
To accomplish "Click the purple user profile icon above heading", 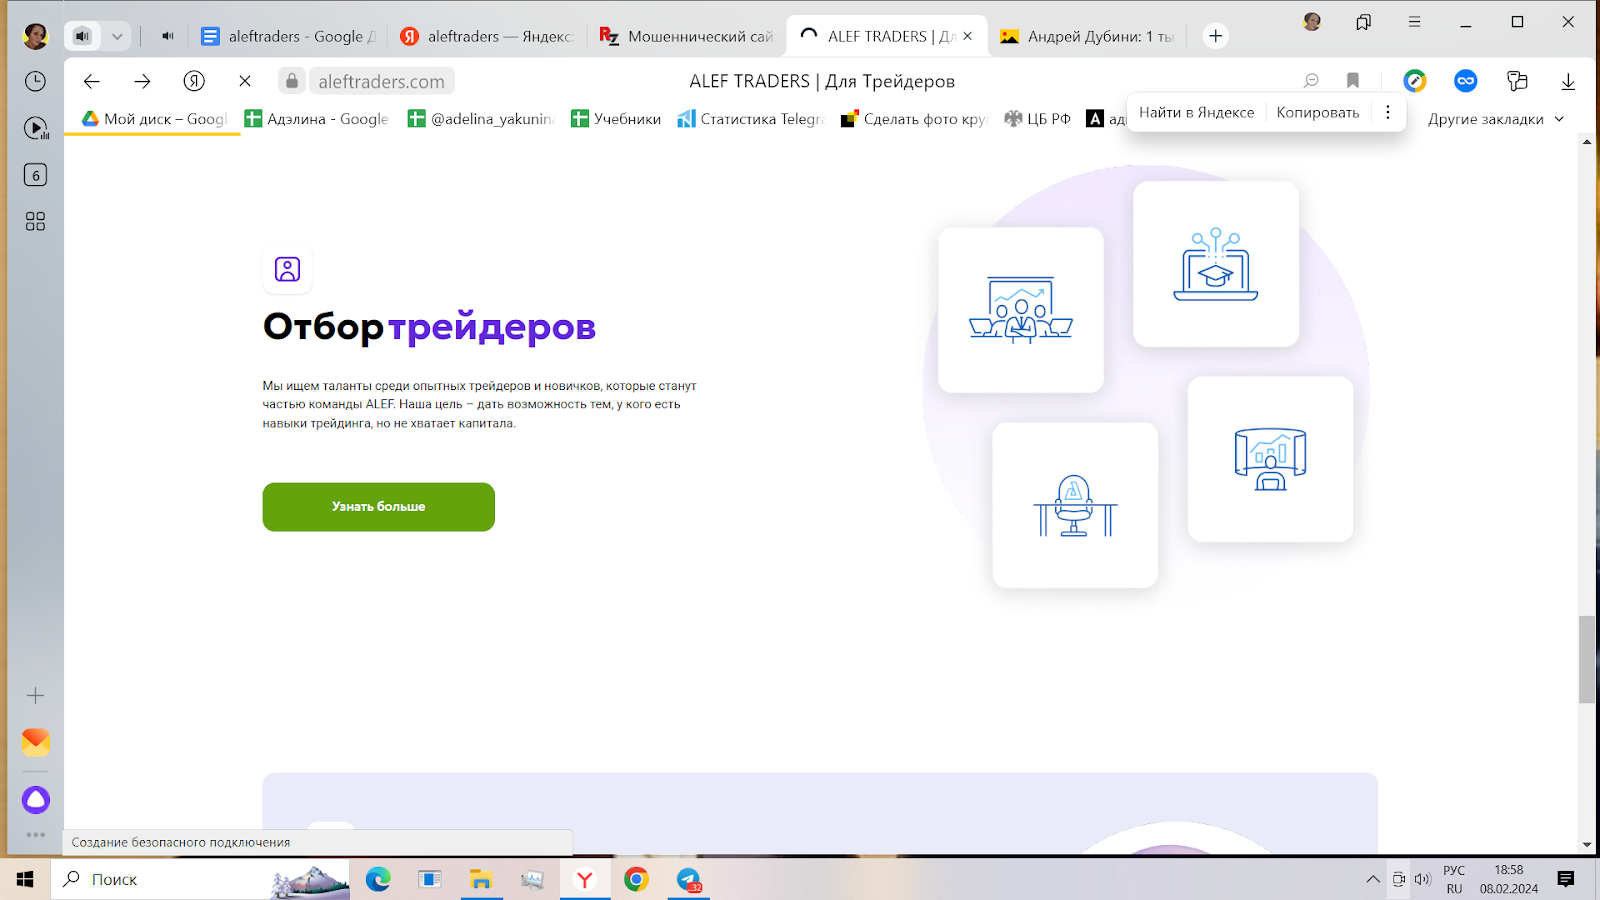I will [x=287, y=269].
